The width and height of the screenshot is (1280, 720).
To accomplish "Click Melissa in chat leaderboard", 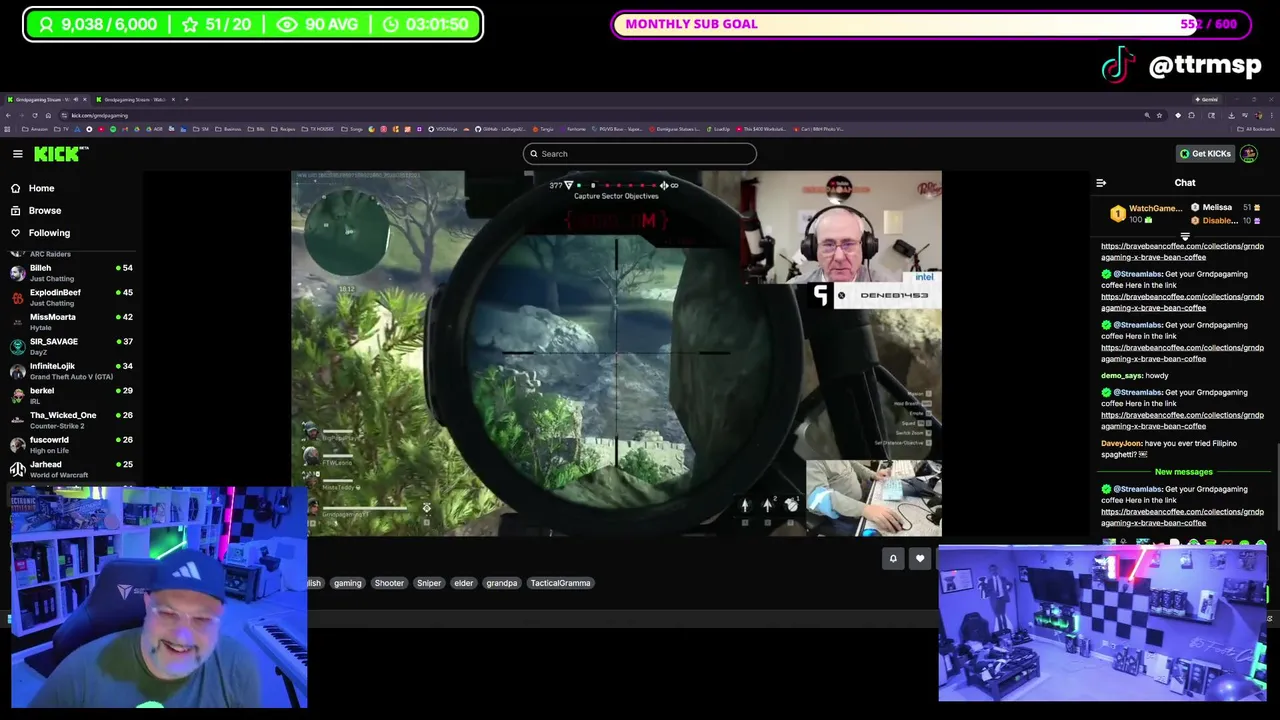I will 1217,208.
